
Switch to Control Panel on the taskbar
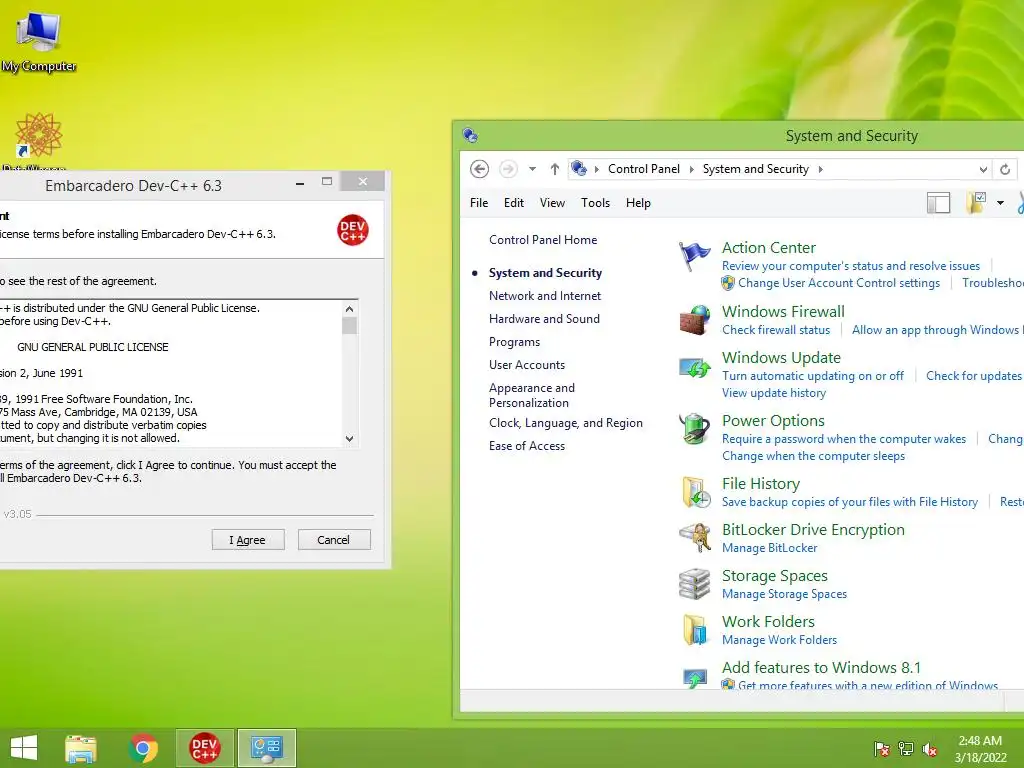(266, 748)
